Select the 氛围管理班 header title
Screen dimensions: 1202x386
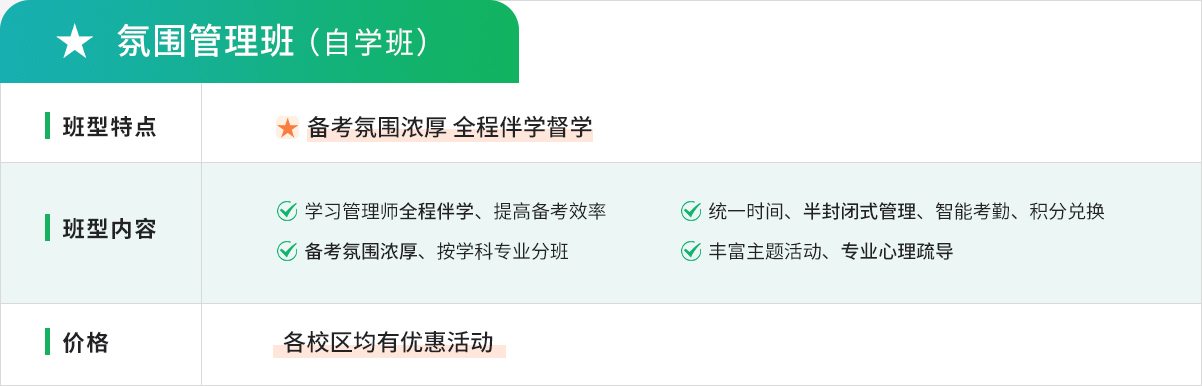(205, 42)
